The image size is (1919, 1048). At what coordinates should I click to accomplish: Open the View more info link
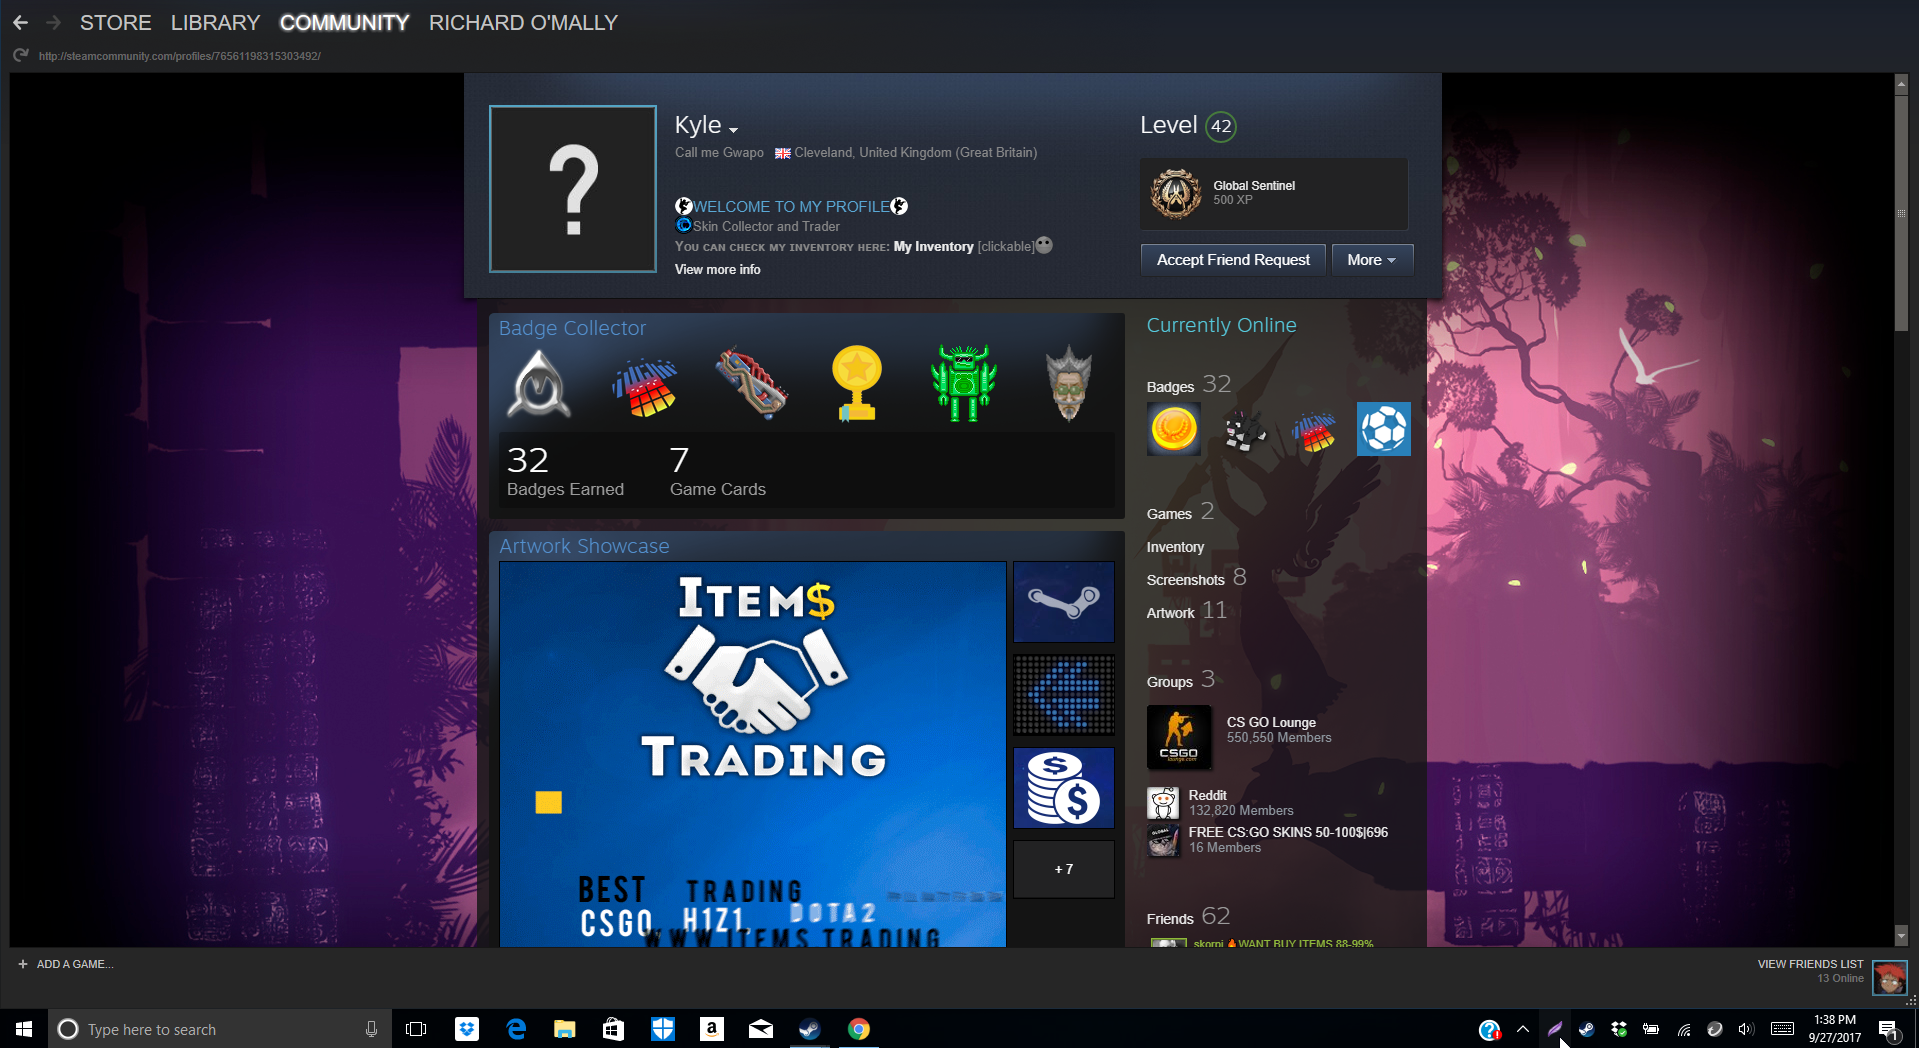pos(717,270)
